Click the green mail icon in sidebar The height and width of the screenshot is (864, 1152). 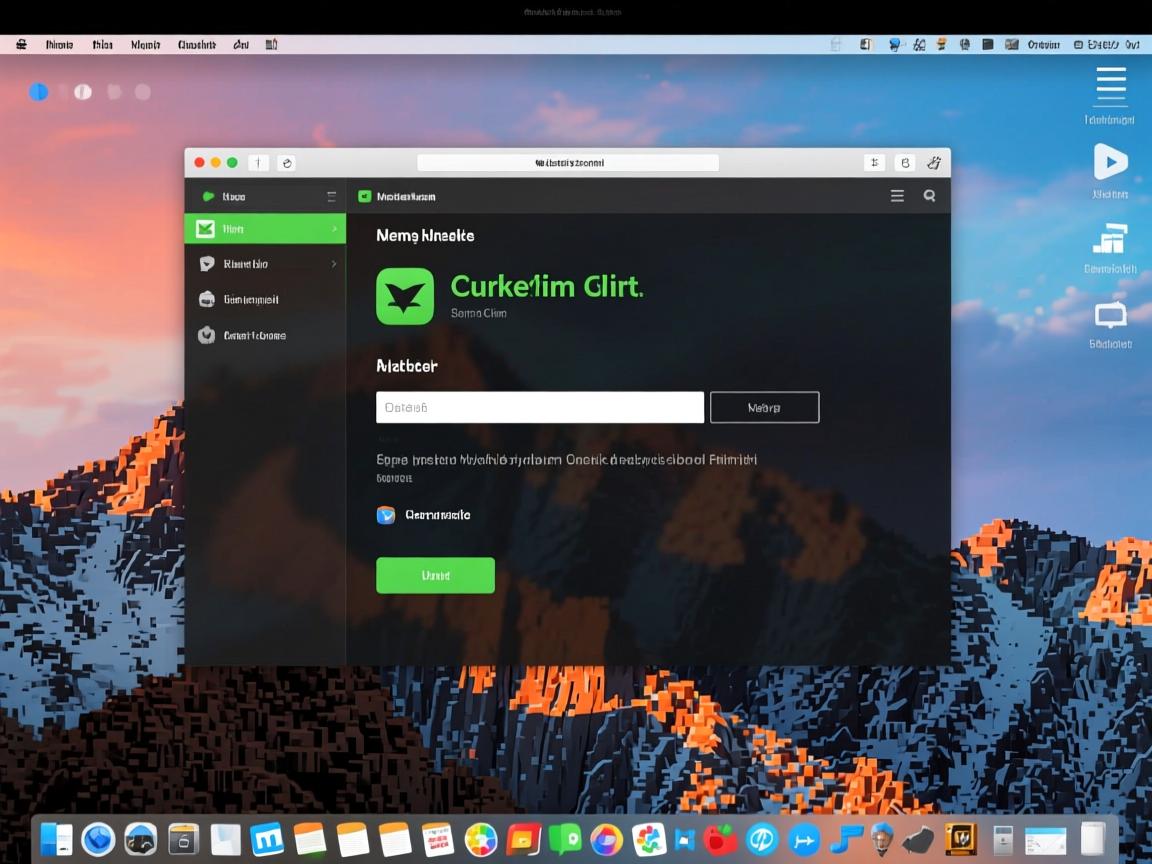206,229
